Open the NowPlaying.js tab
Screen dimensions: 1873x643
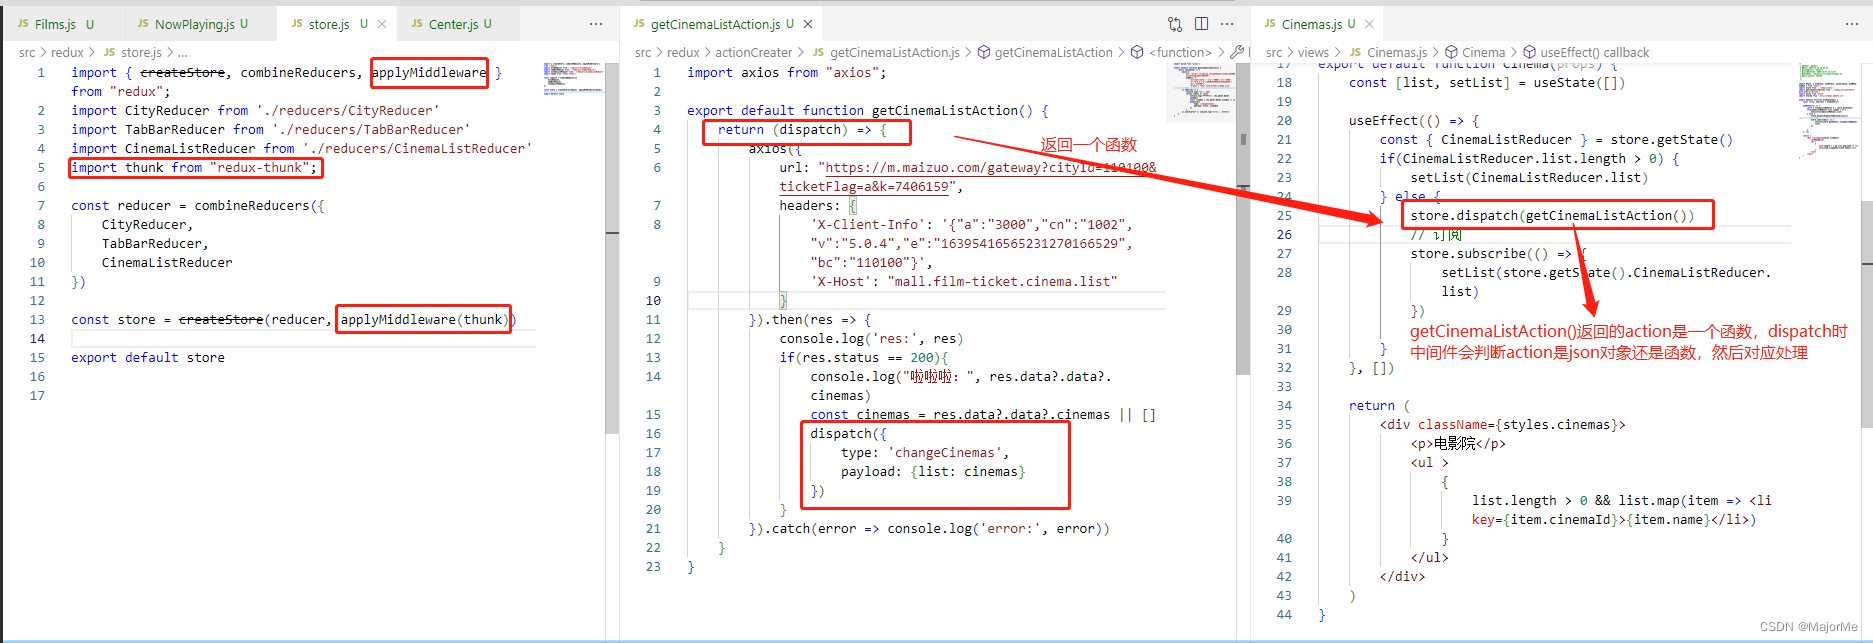point(192,24)
